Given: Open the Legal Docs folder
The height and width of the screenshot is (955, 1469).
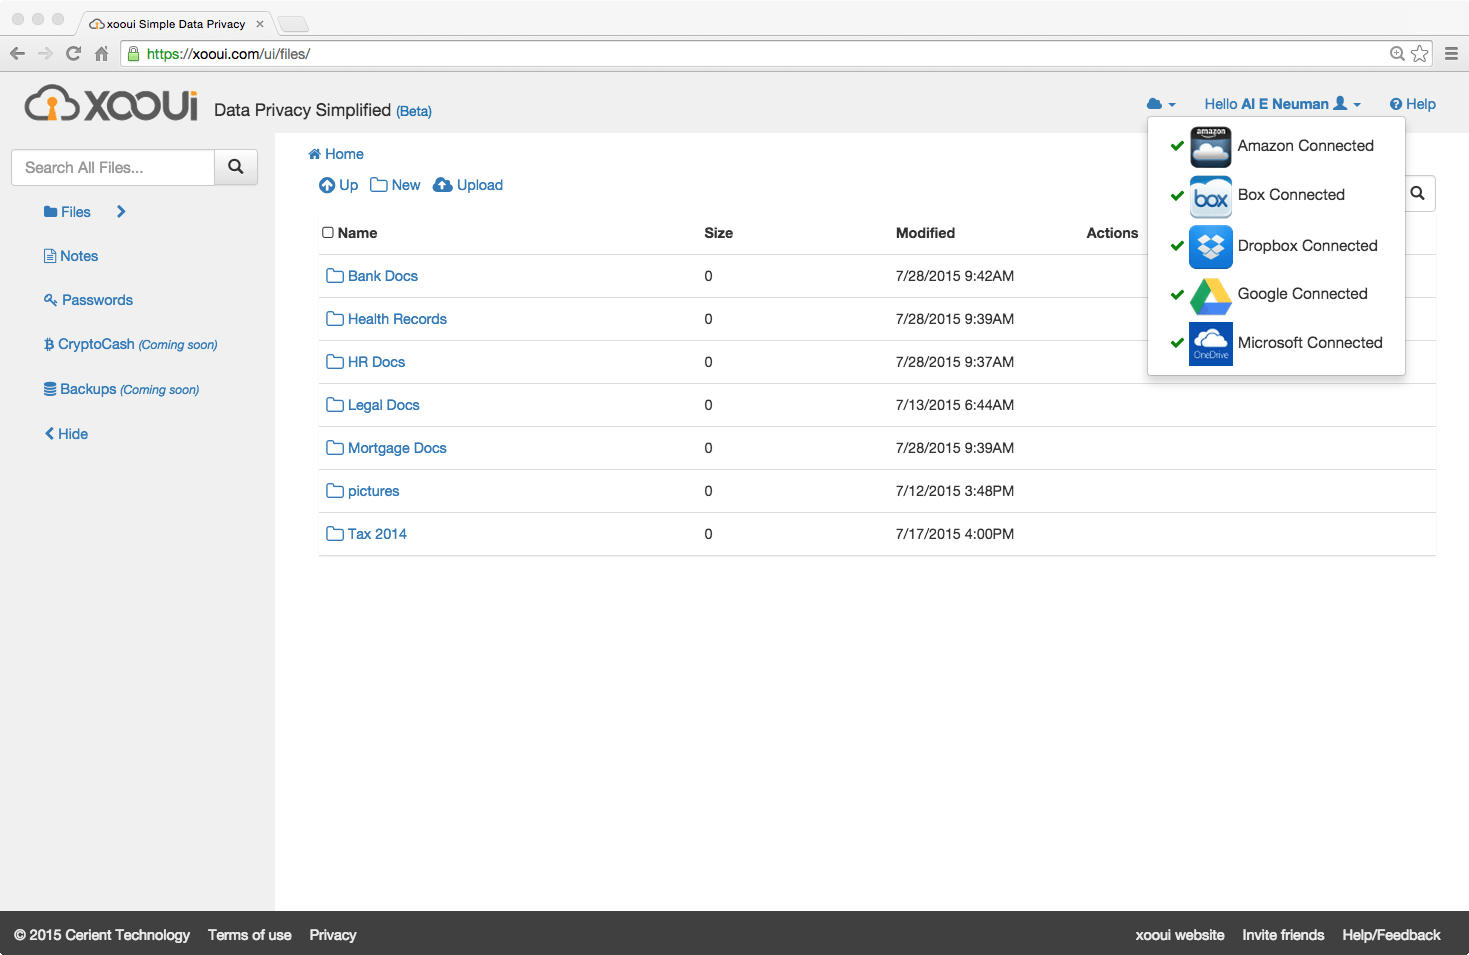Looking at the screenshot, I should point(384,405).
